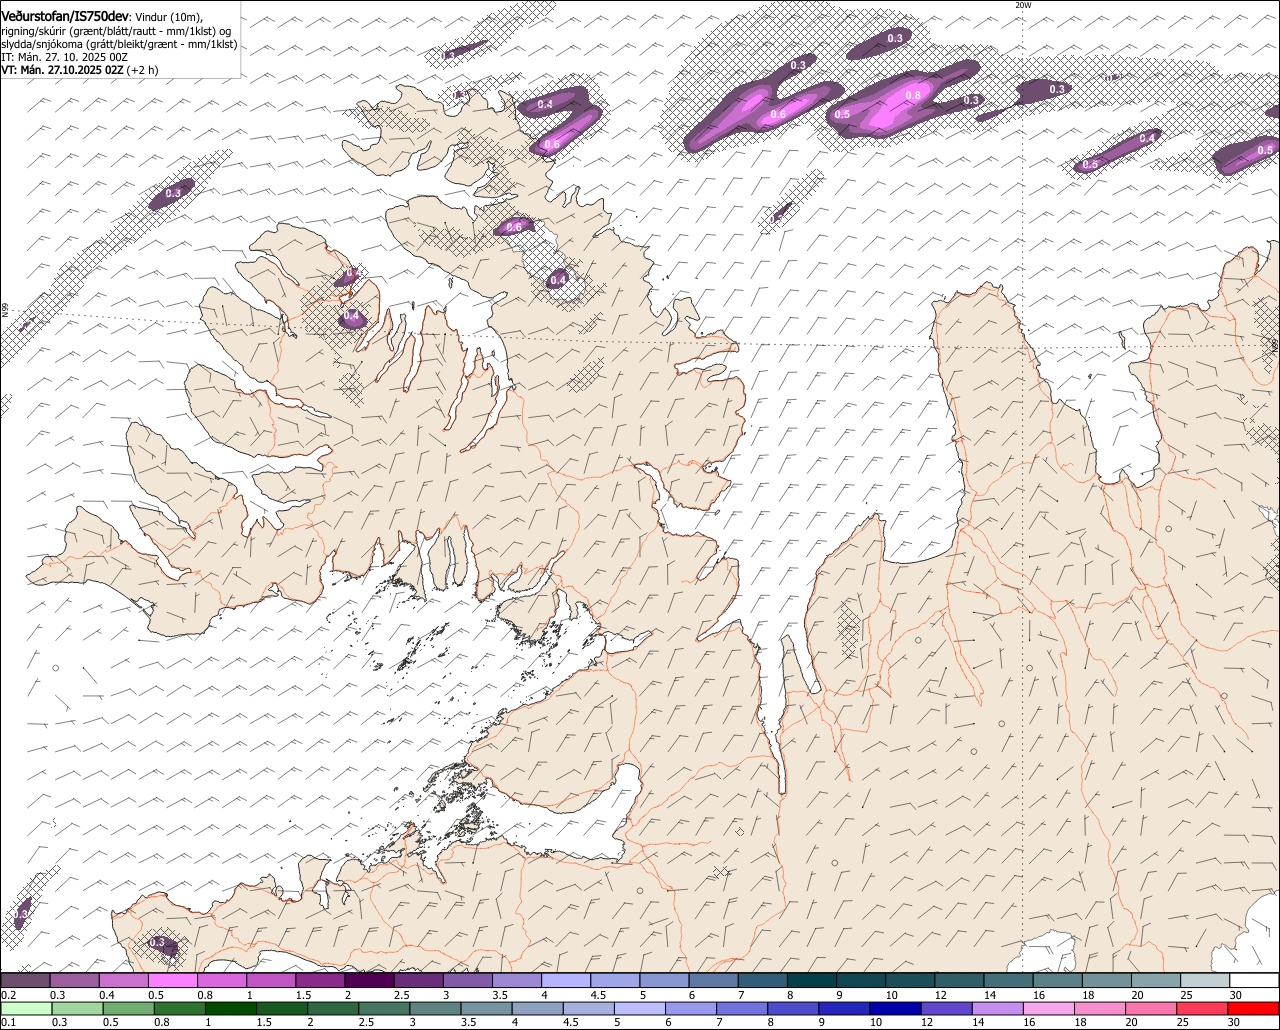The height and width of the screenshot is (1030, 1280).
Task: Pick the indigo 12 swatch in the rain legend
Action: [x=948, y=1008]
